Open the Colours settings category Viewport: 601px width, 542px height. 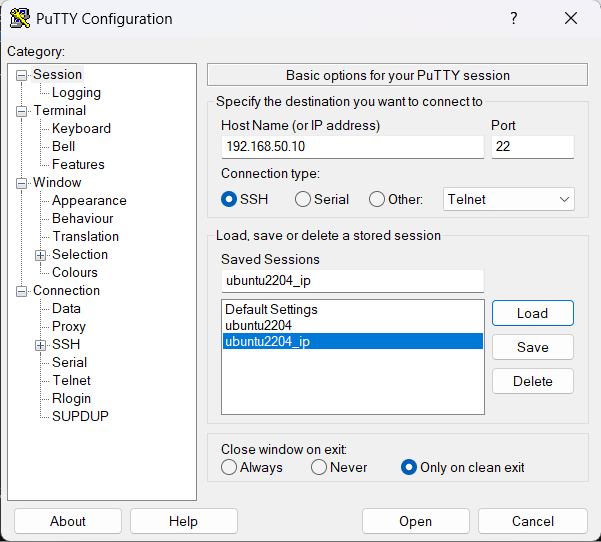pyautogui.click(x=75, y=273)
